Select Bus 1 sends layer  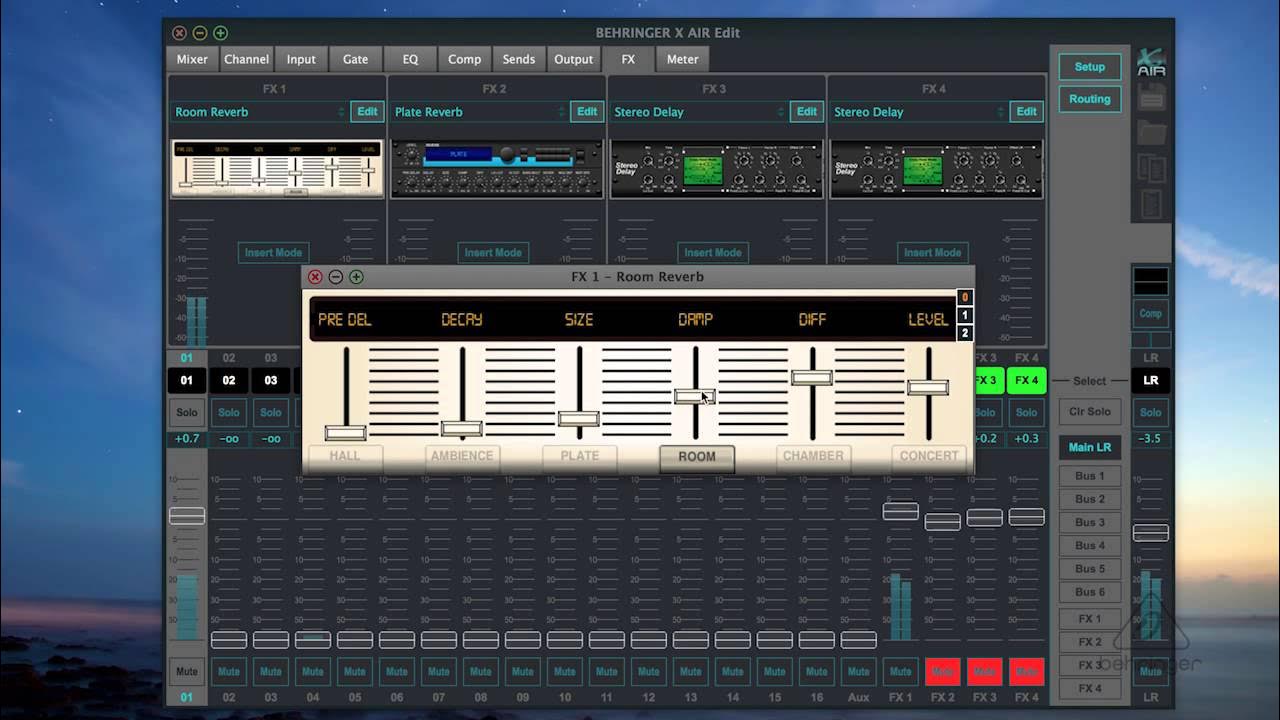coord(1089,476)
